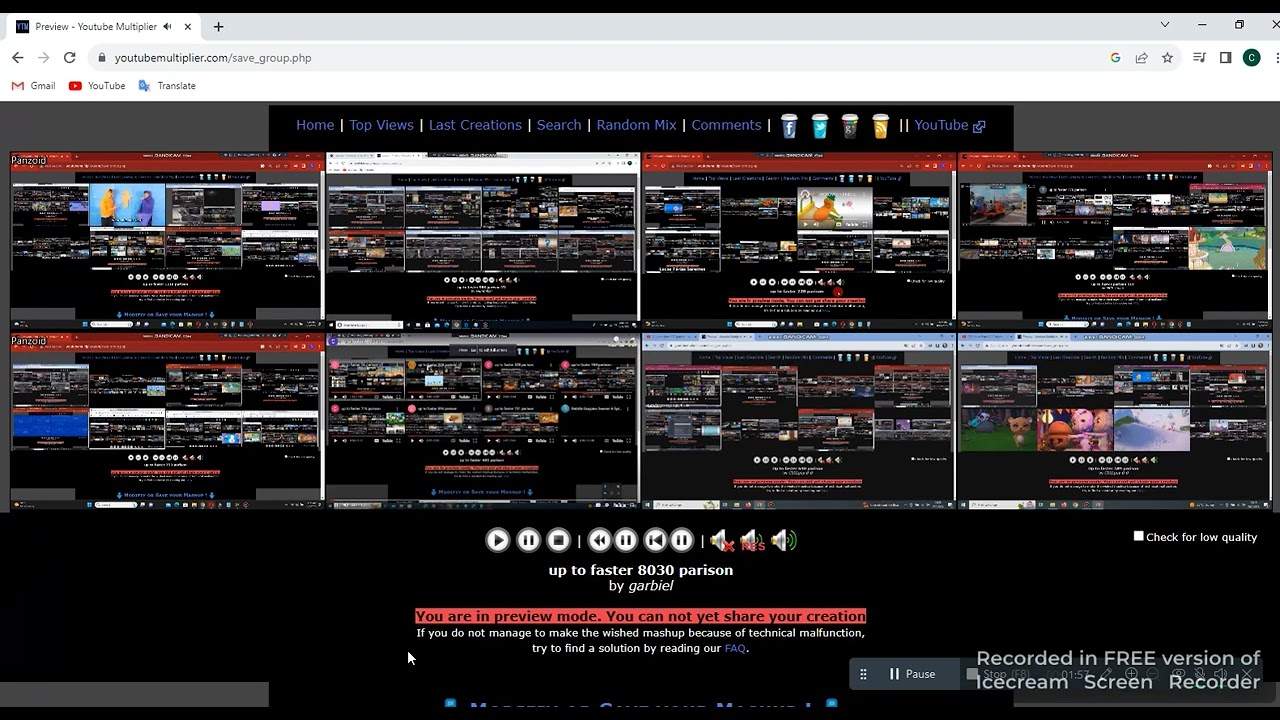
Task: Open Chrome side panel icon
Action: point(1225,58)
